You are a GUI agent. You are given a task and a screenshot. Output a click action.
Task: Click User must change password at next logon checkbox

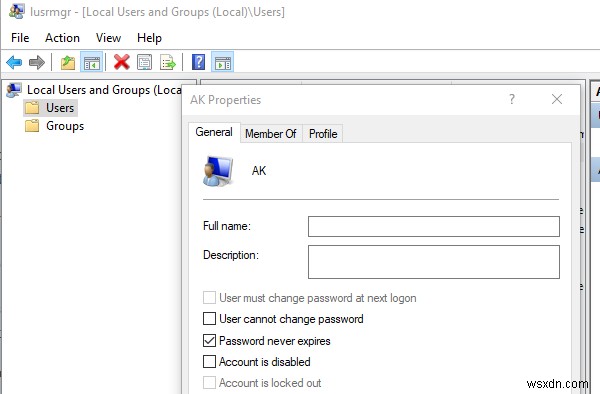point(209,298)
